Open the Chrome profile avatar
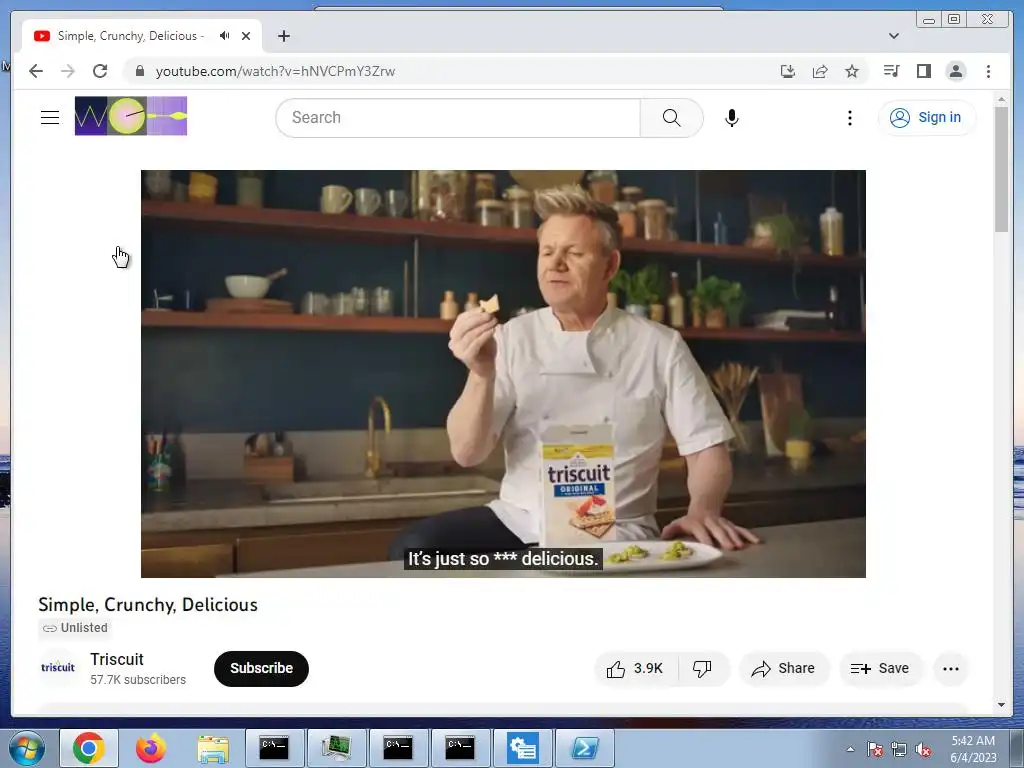The height and width of the screenshot is (768, 1024). tap(955, 71)
